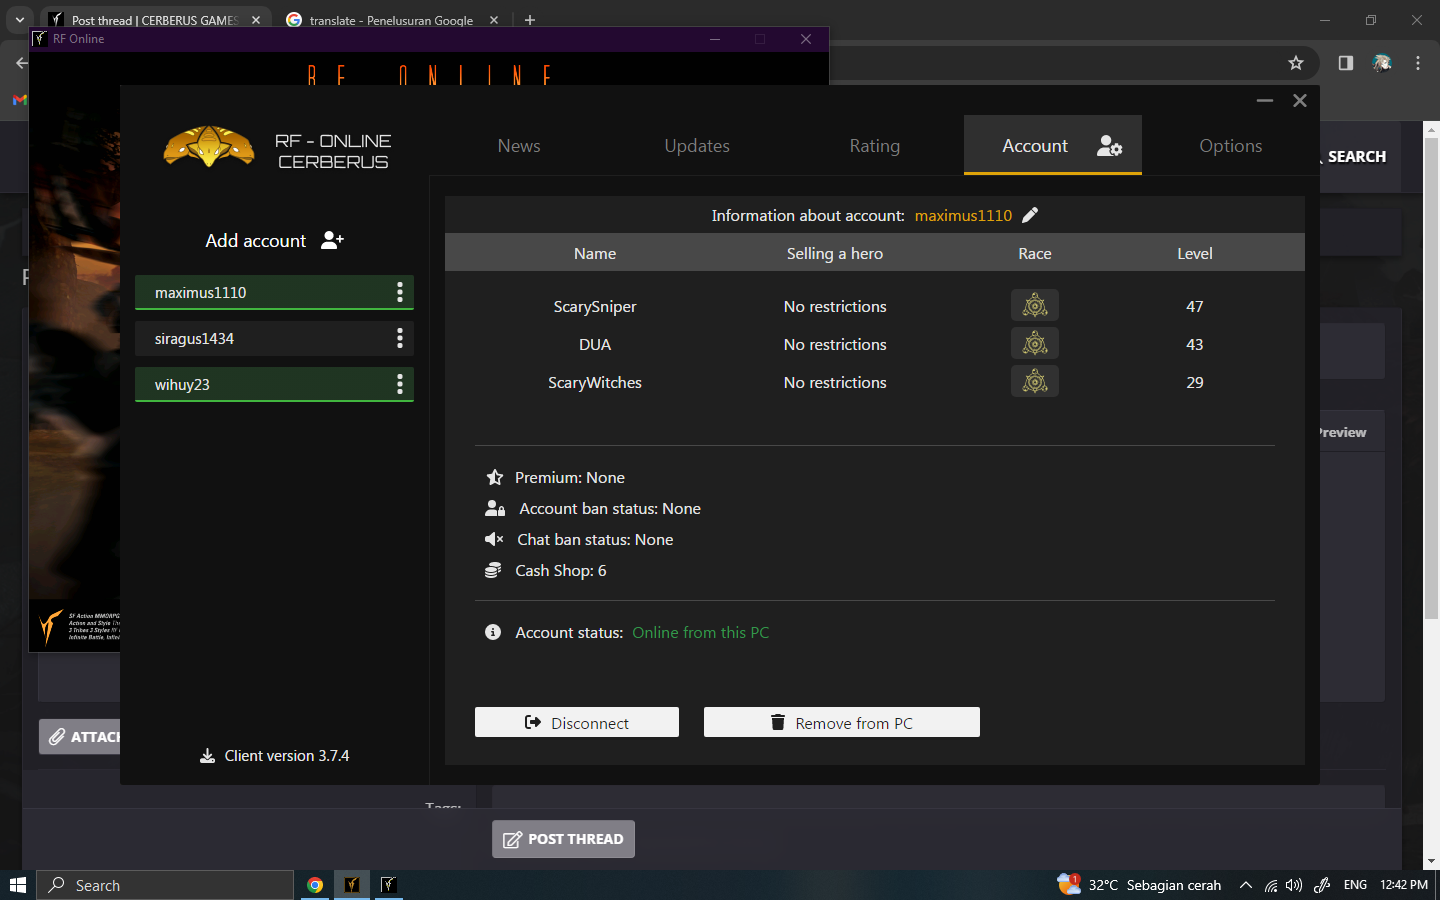Select account siragus1434 in list
This screenshot has height=900, width=1440.
pyautogui.click(x=274, y=338)
